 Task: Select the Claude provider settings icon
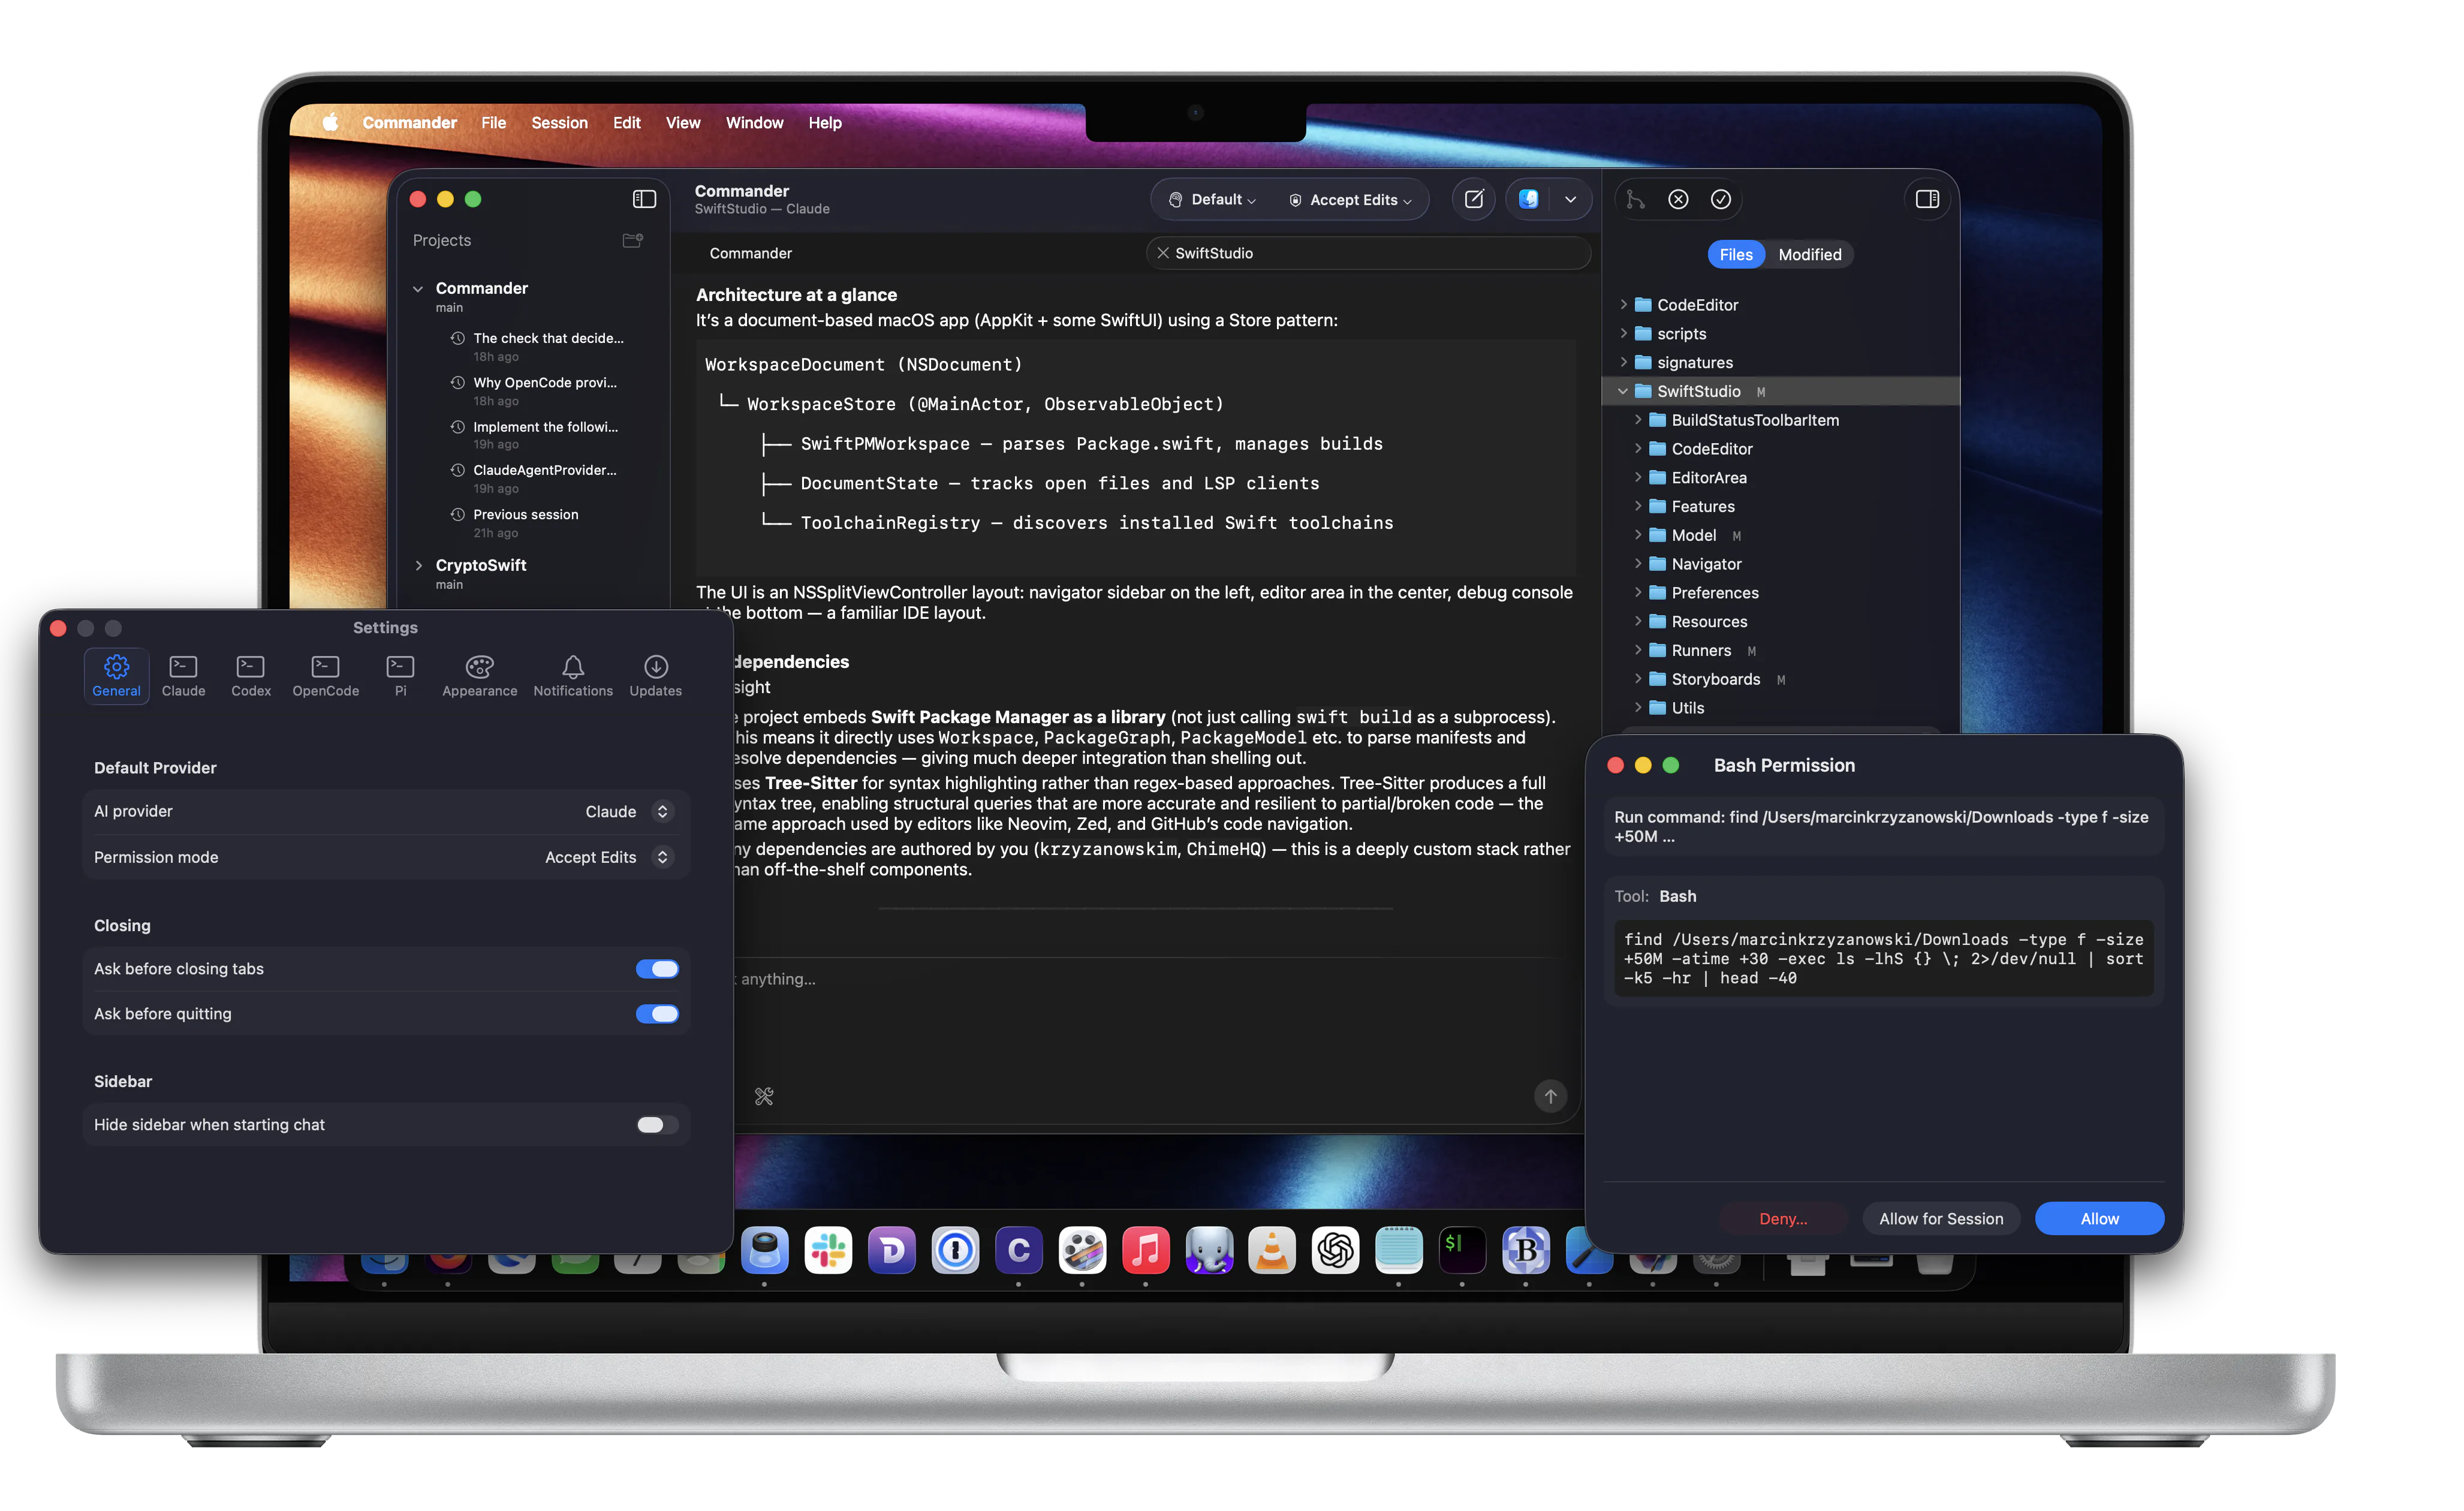click(x=183, y=675)
